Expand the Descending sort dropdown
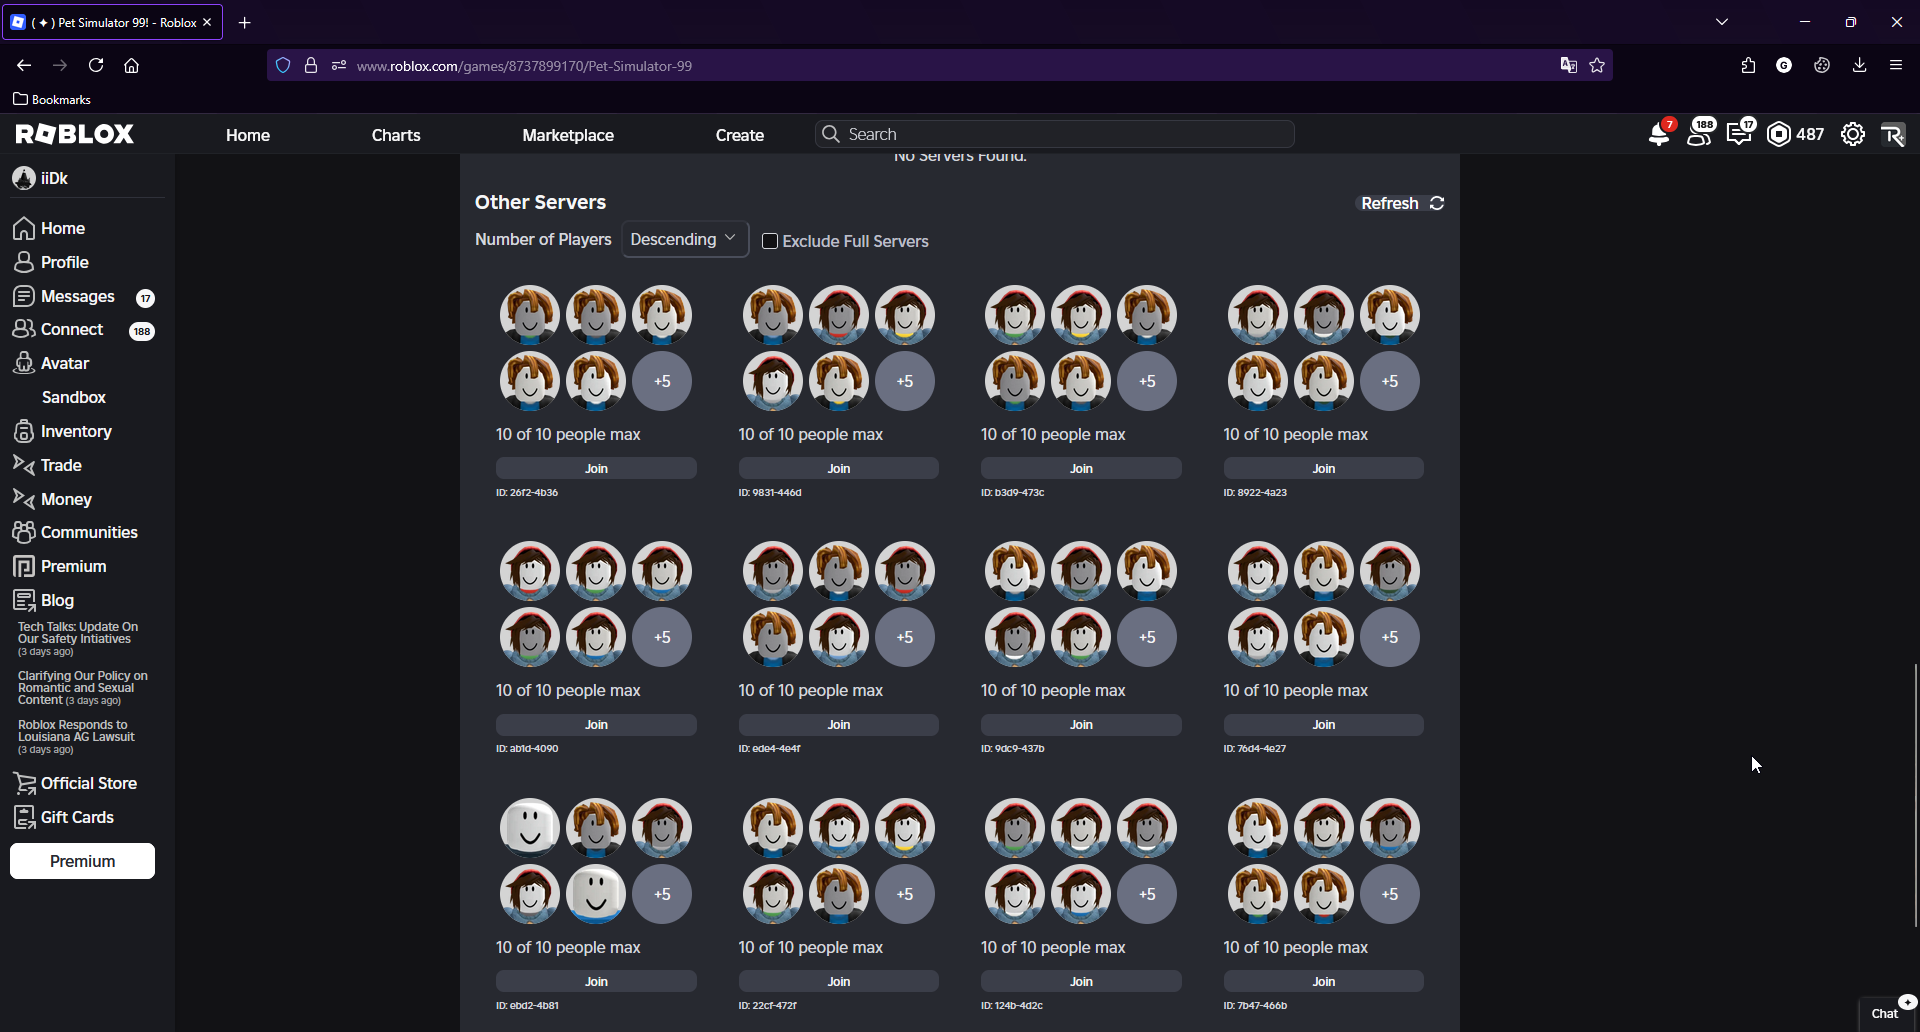 685,239
